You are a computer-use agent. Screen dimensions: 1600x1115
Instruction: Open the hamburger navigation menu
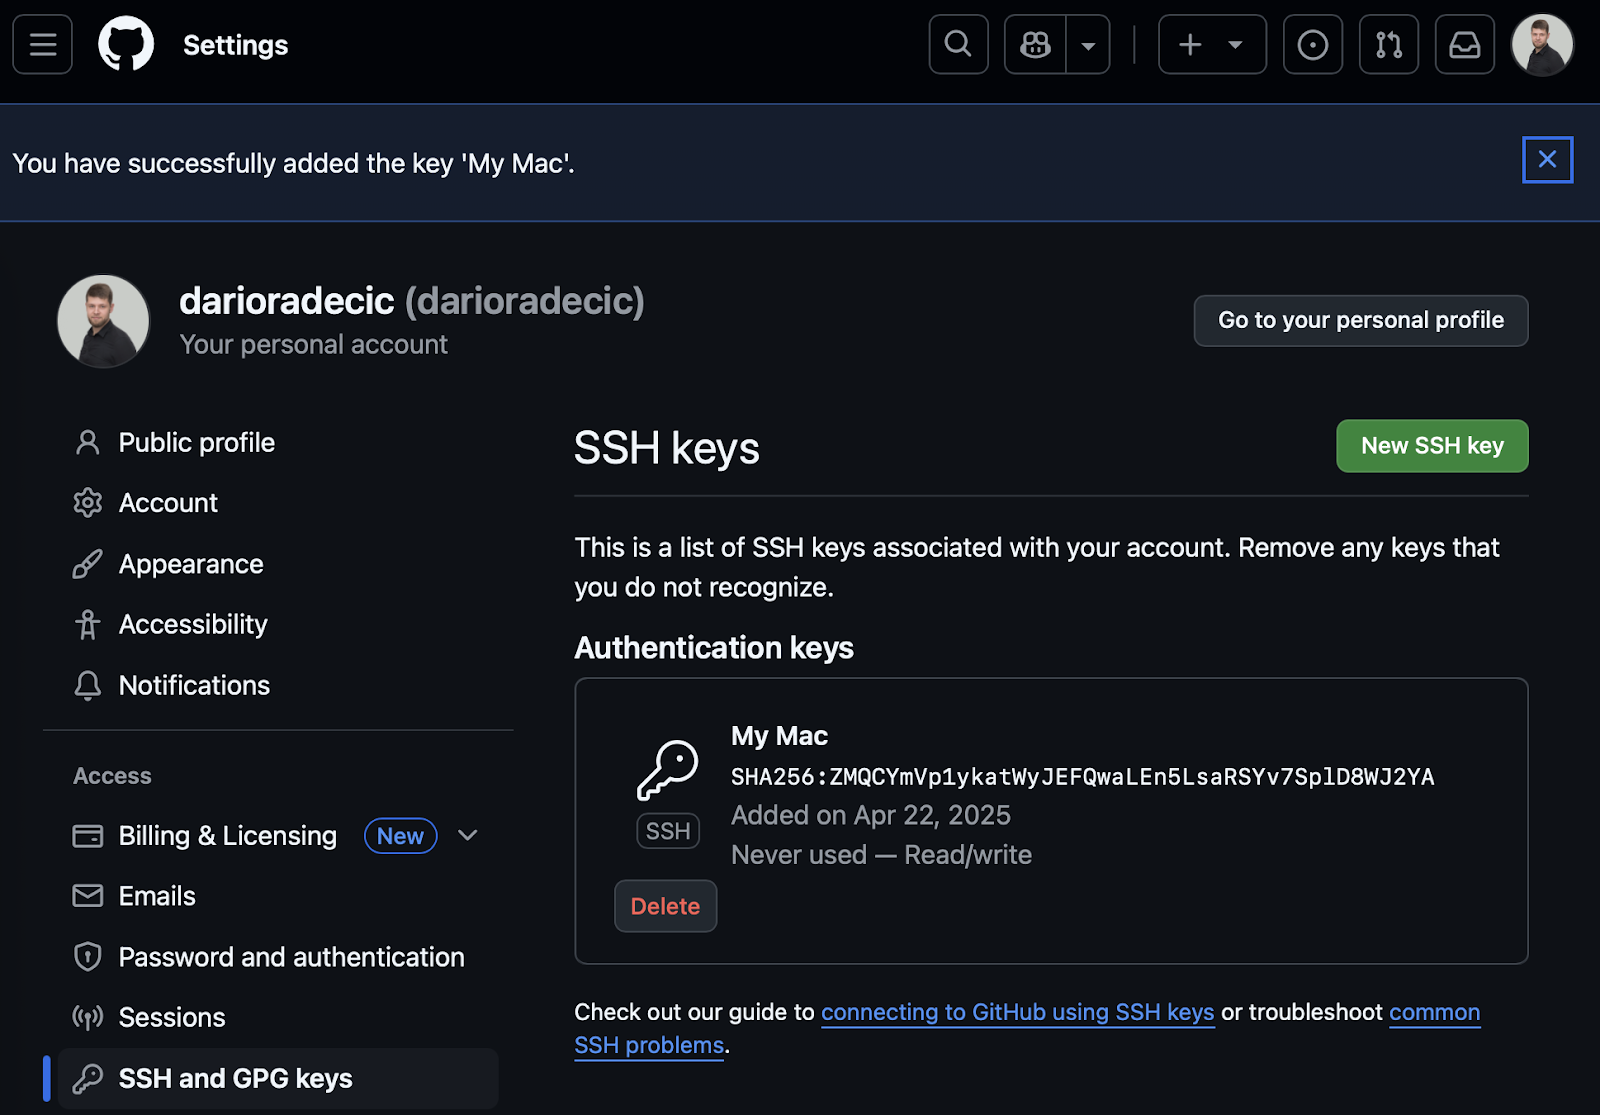43,45
